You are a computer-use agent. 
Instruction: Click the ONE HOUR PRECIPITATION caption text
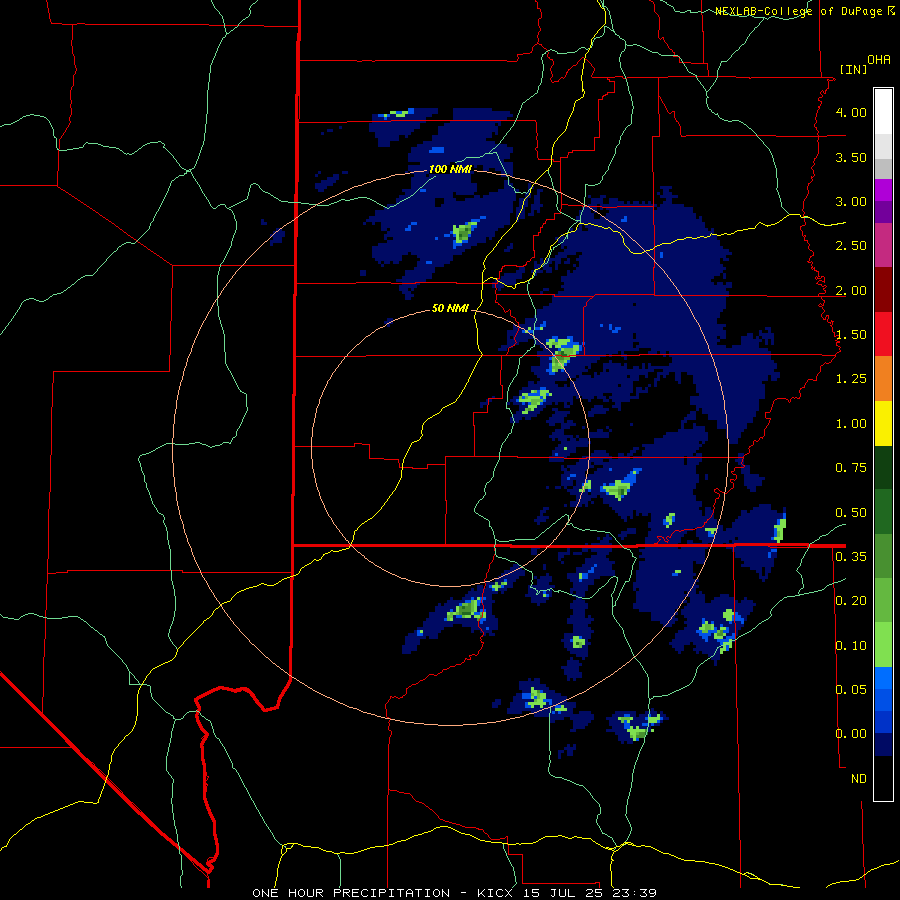[351, 893]
